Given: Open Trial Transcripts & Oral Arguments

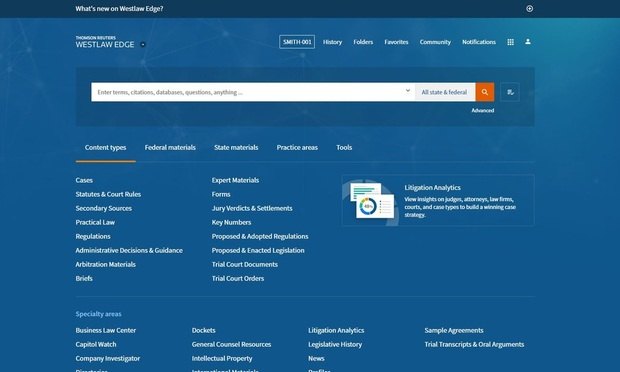Looking at the screenshot, I should pos(474,344).
